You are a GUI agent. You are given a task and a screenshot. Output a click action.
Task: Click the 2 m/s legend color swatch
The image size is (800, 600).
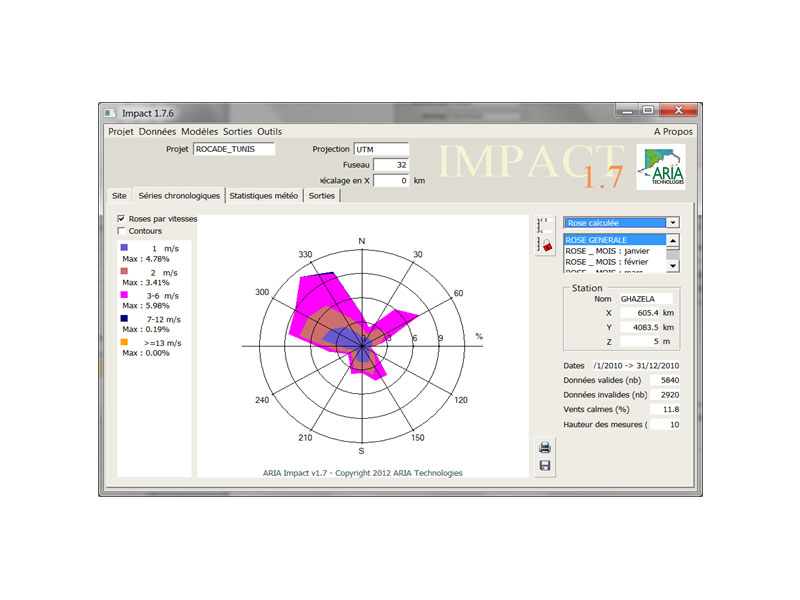(x=124, y=271)
